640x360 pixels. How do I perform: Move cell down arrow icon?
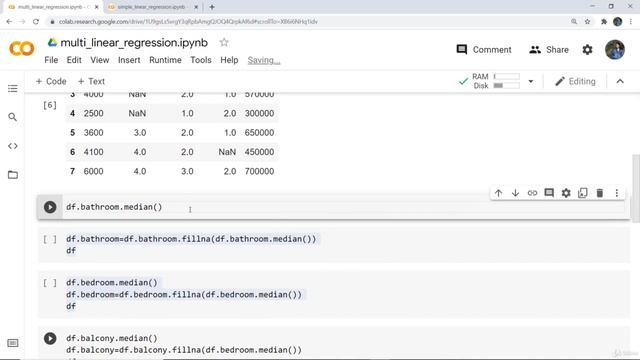point(515,193)
